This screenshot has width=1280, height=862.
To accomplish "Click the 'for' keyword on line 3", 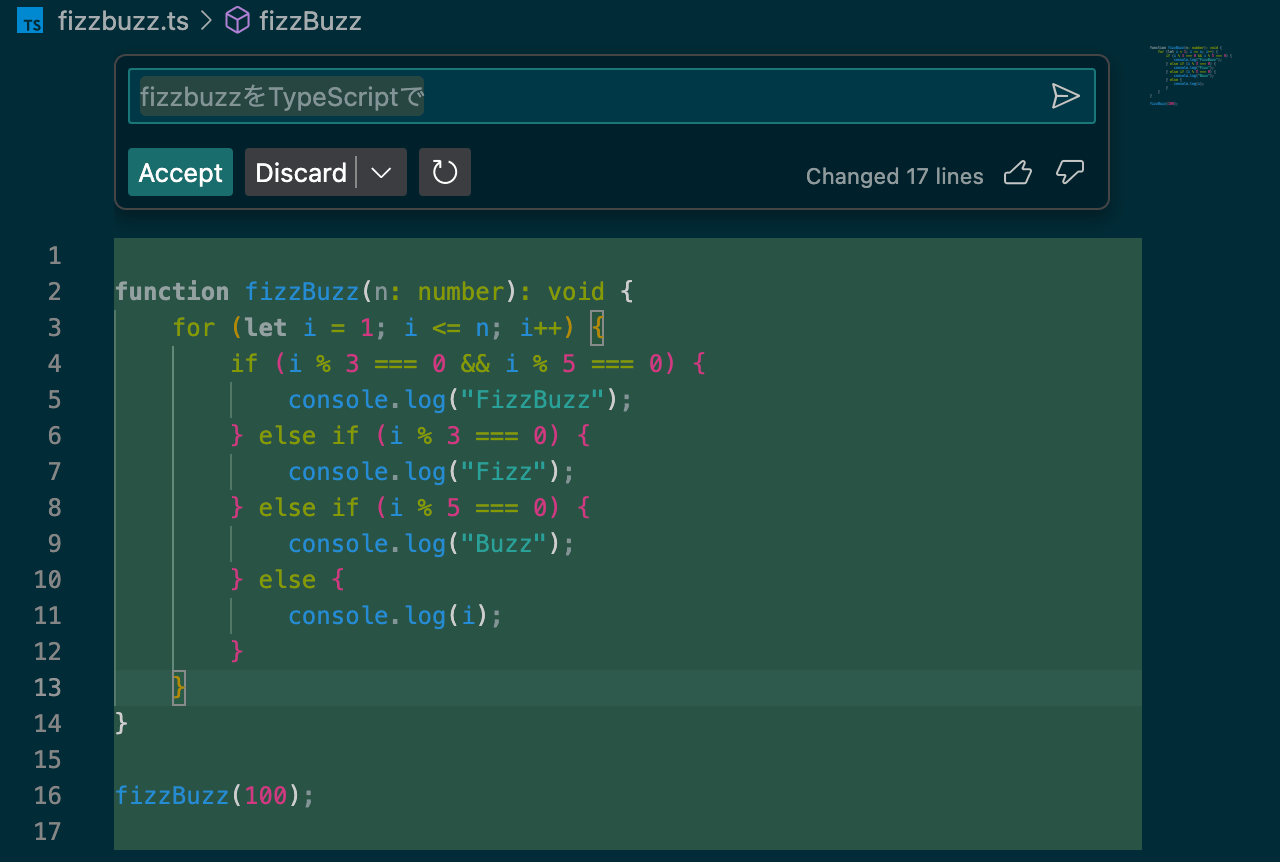I will pos(194,328).
